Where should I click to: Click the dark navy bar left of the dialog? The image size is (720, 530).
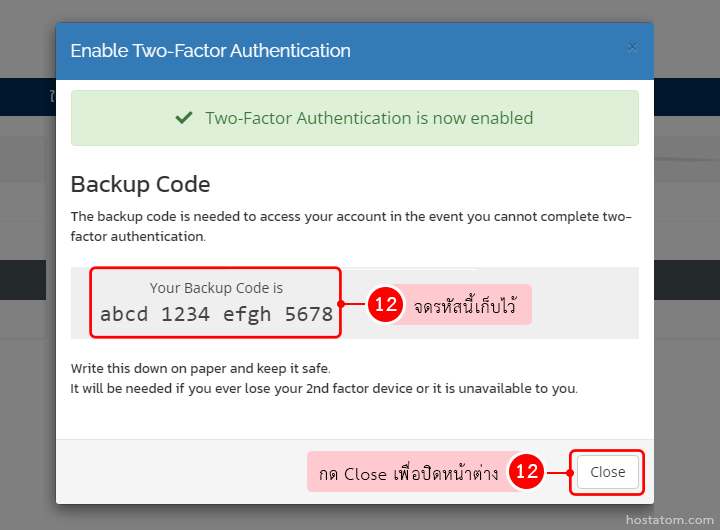click(27, 97)
